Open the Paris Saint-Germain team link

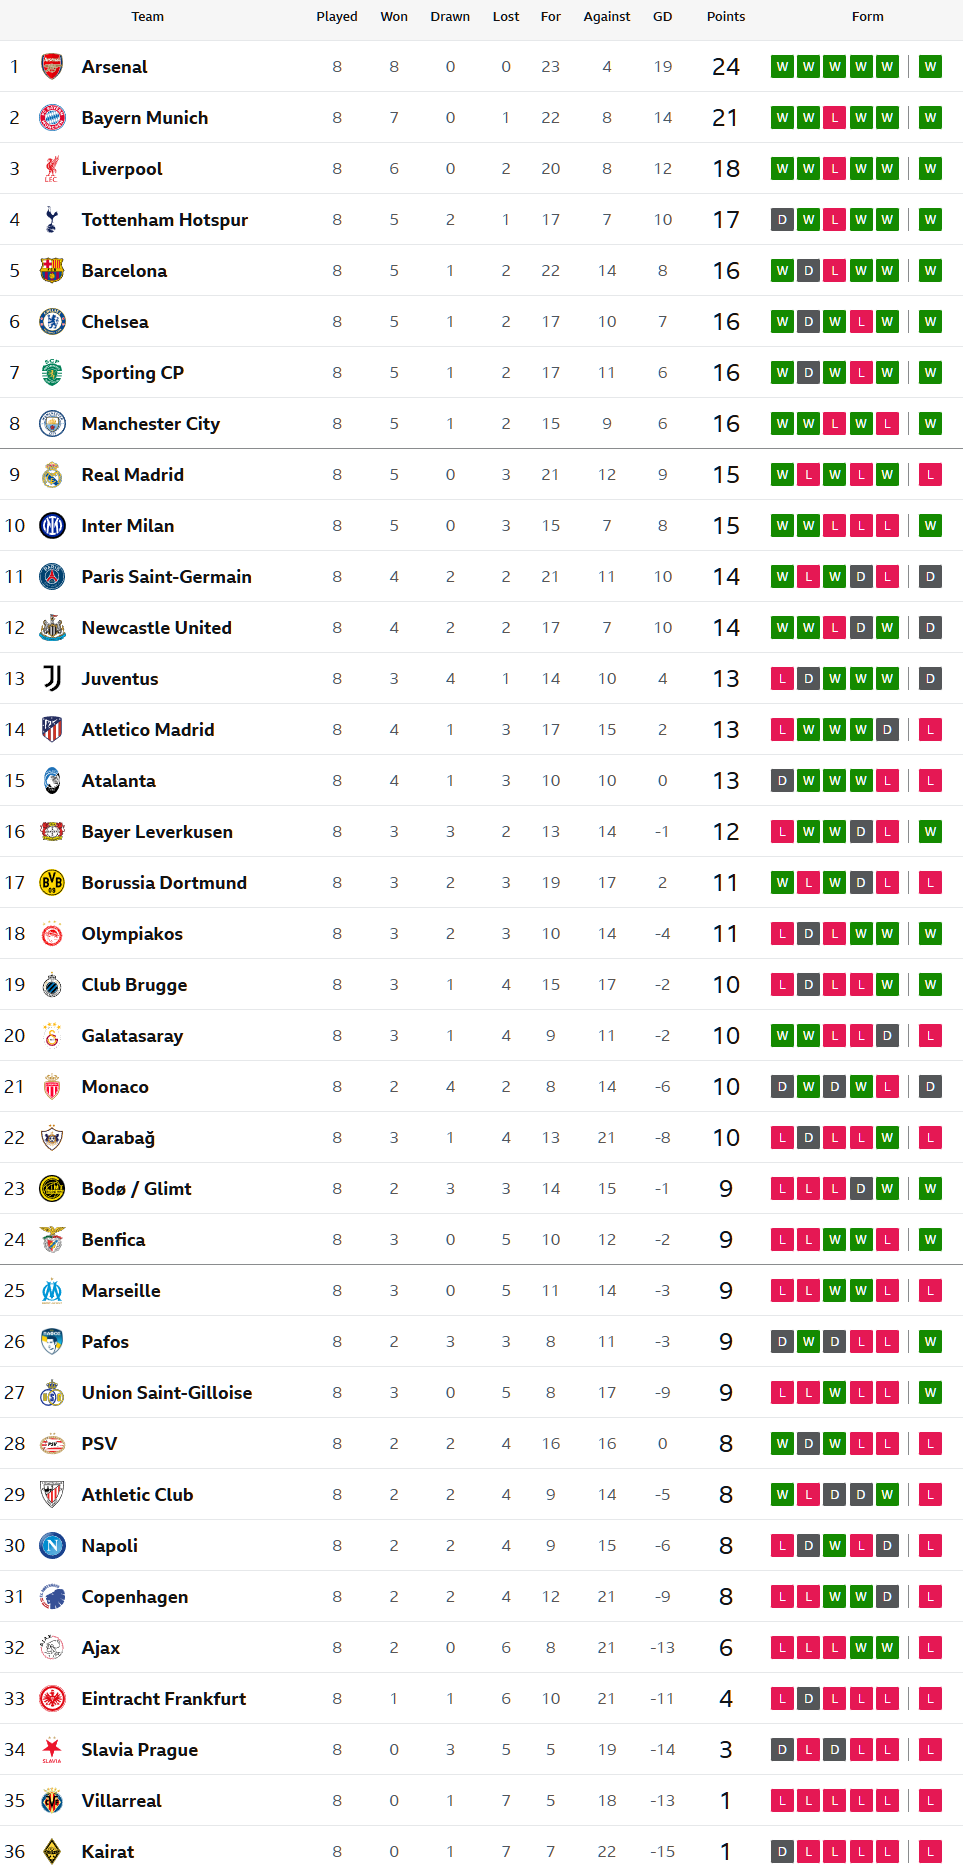point(166,577)
